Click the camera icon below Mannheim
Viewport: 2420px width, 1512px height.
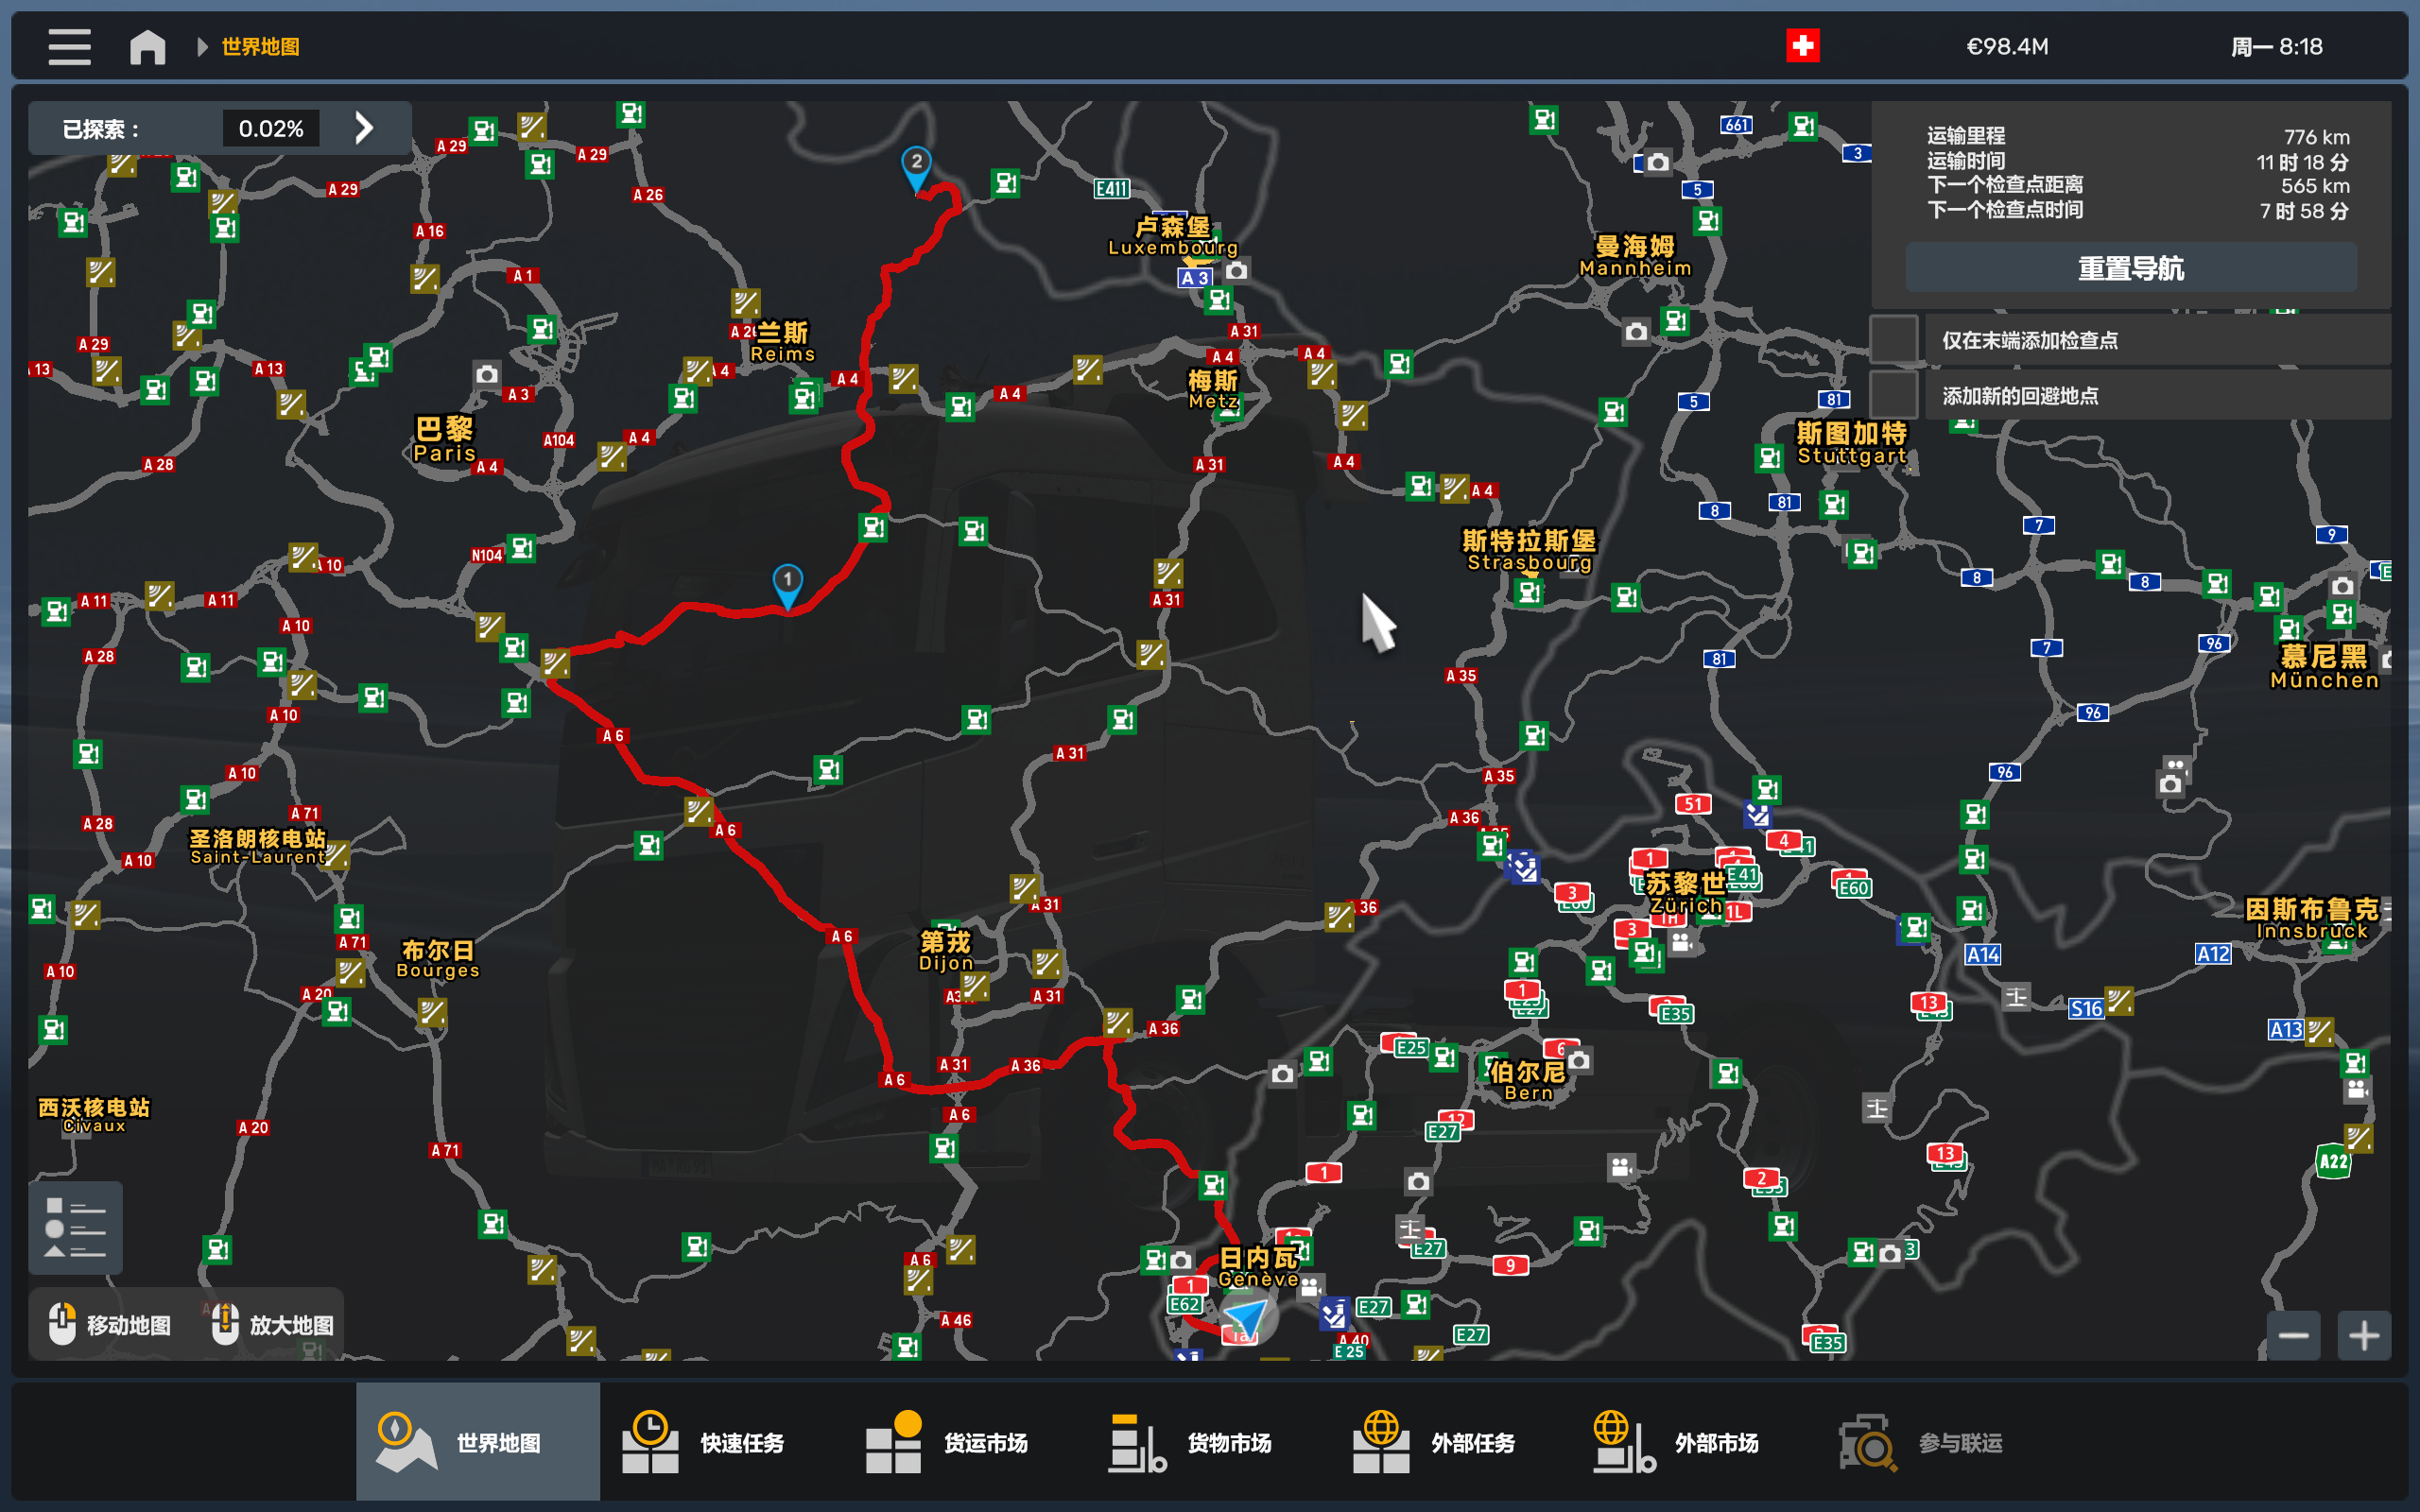pos(1636,331)
